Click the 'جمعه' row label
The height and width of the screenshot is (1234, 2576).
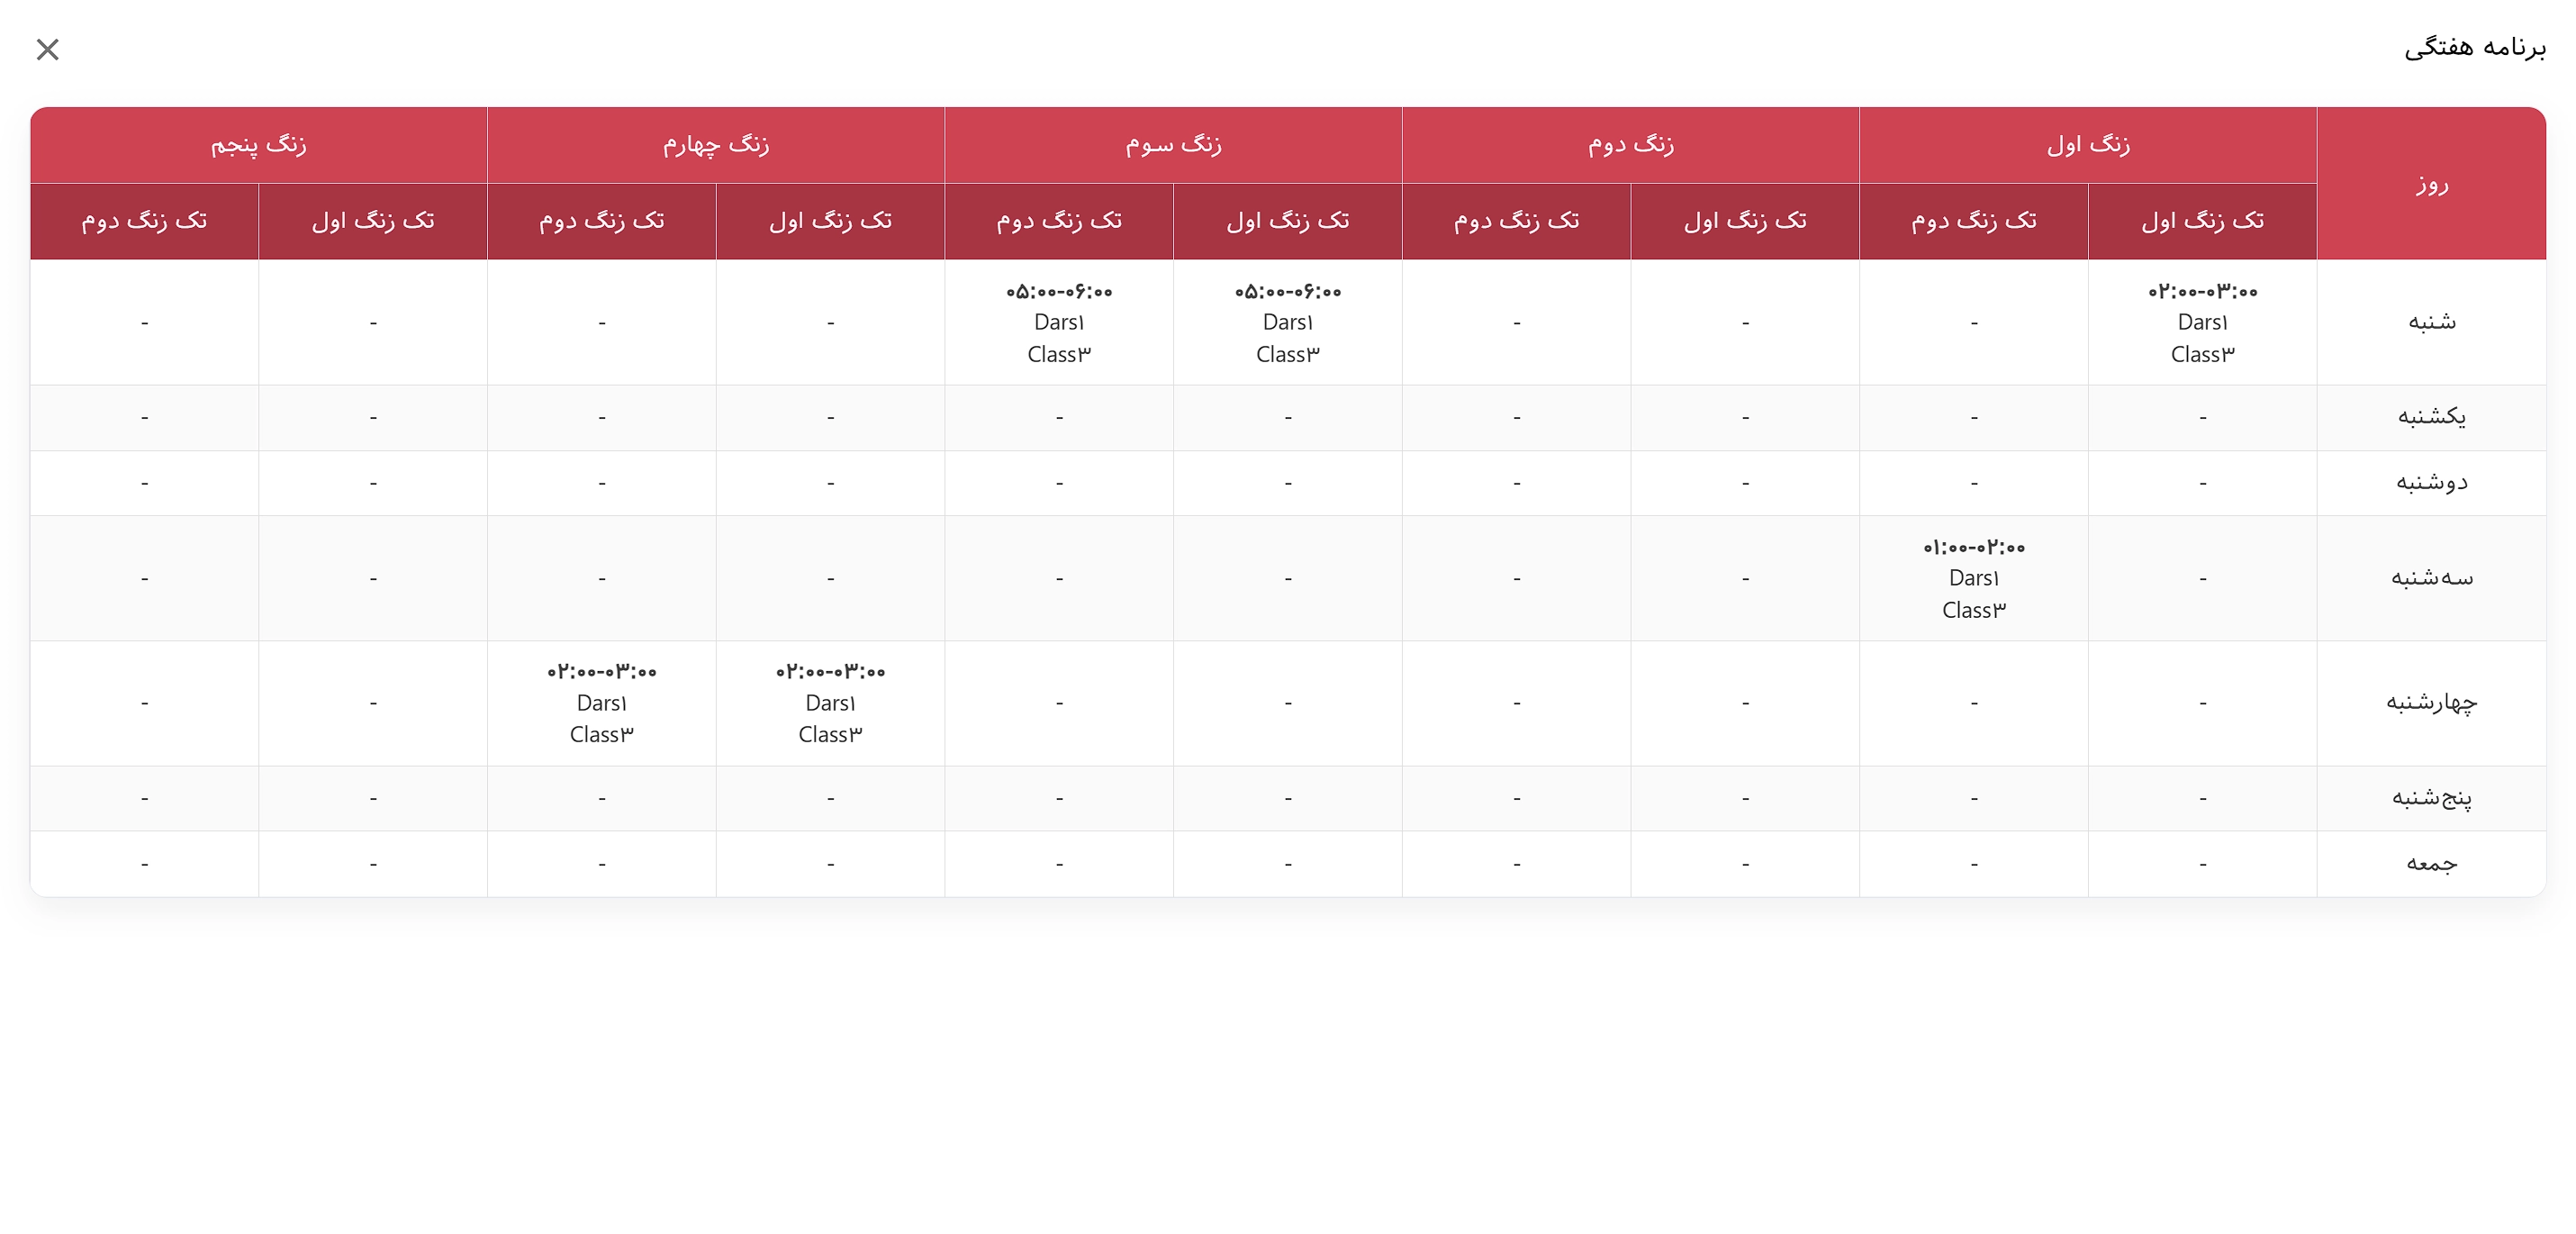pos(2431,864)
